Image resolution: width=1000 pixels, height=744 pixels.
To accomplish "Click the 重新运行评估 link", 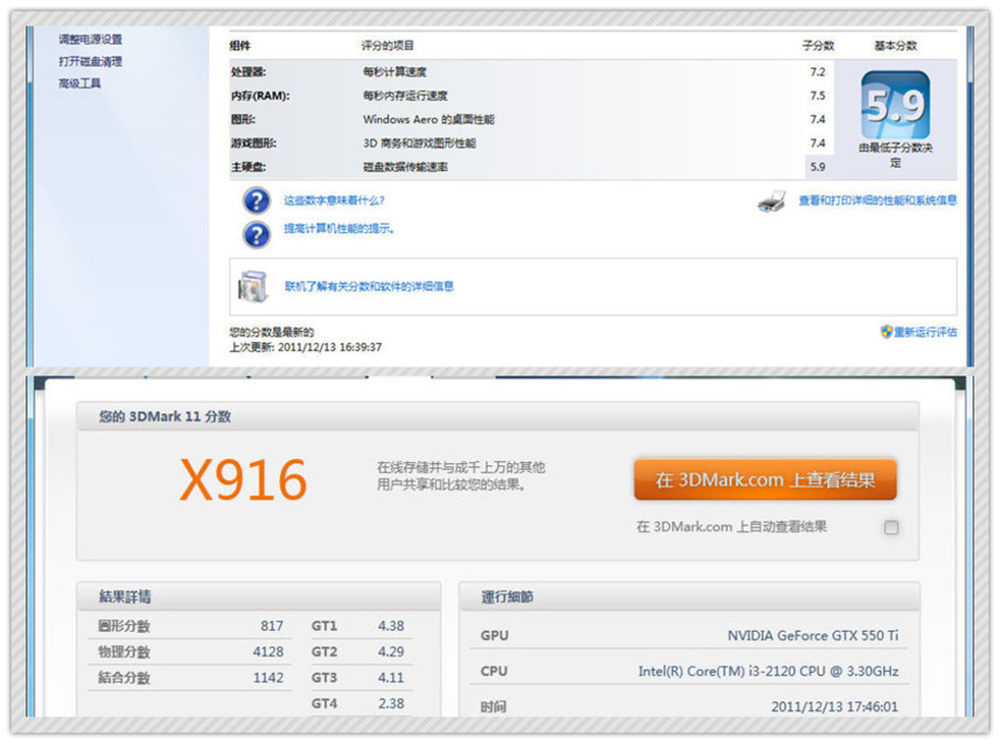I will 925,332.
